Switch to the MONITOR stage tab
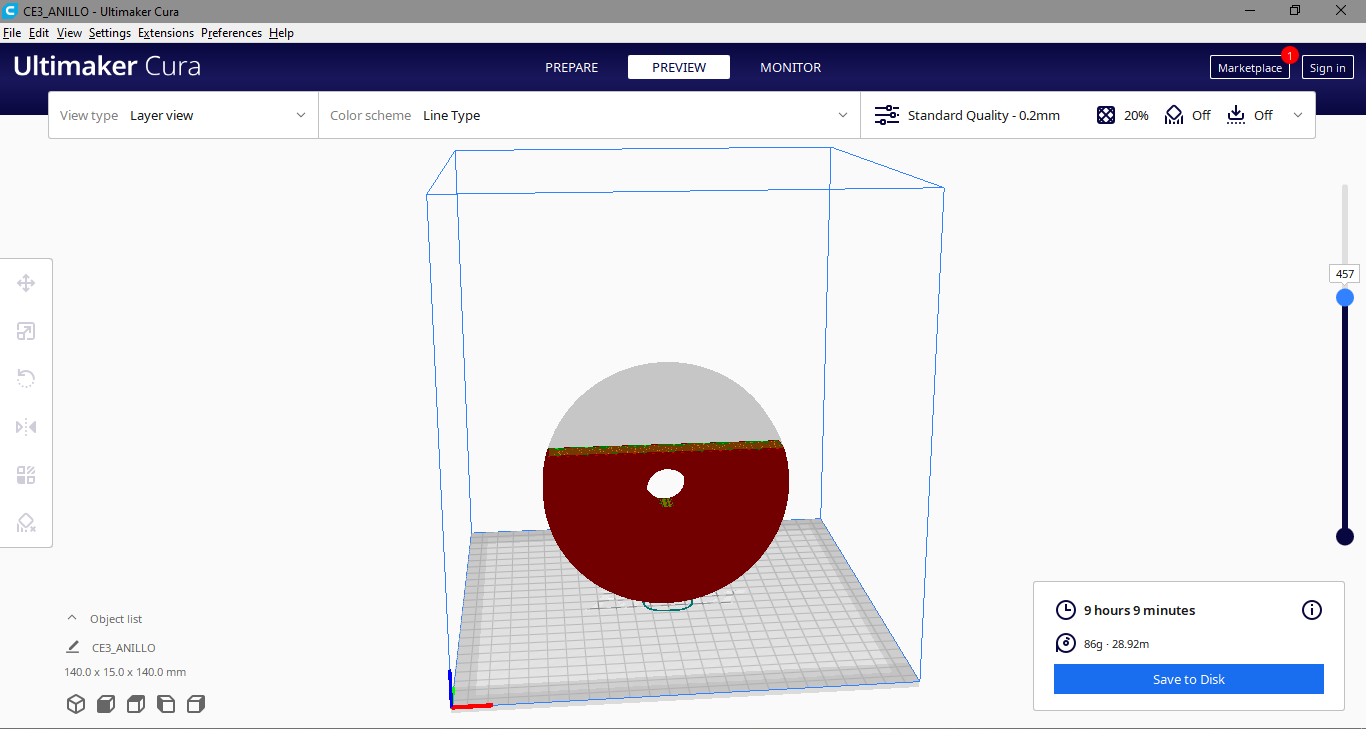This screenshot has width=1366, height=729. point(791,67)
